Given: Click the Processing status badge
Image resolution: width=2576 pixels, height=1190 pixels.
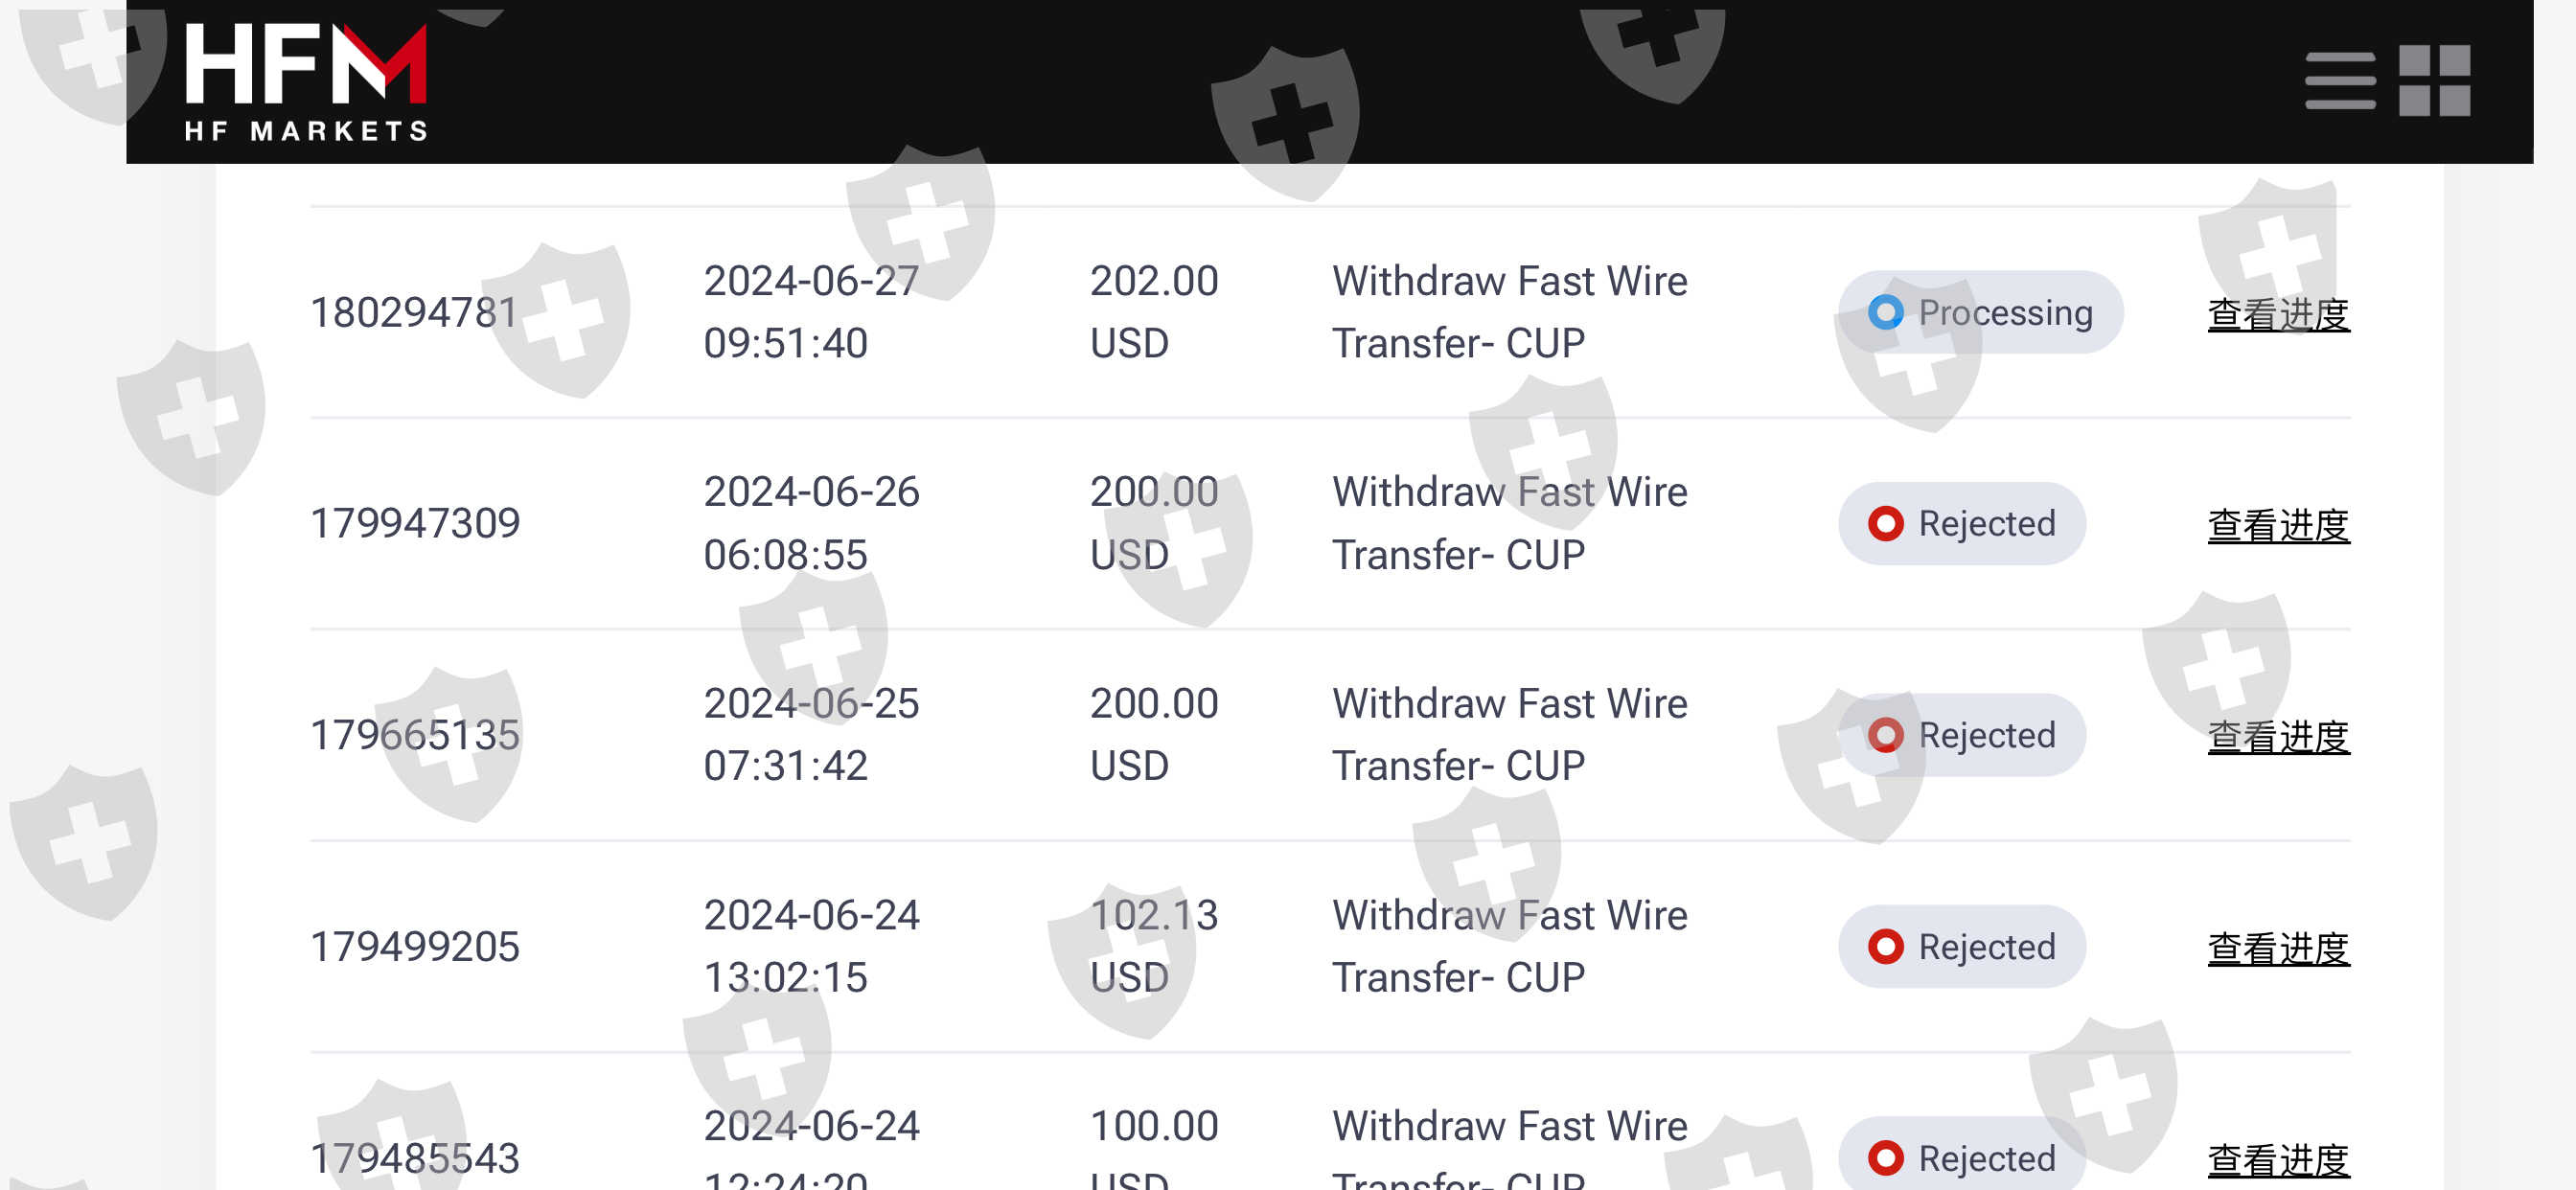Looking at the screenshot, I should (x=1980, y=313).
